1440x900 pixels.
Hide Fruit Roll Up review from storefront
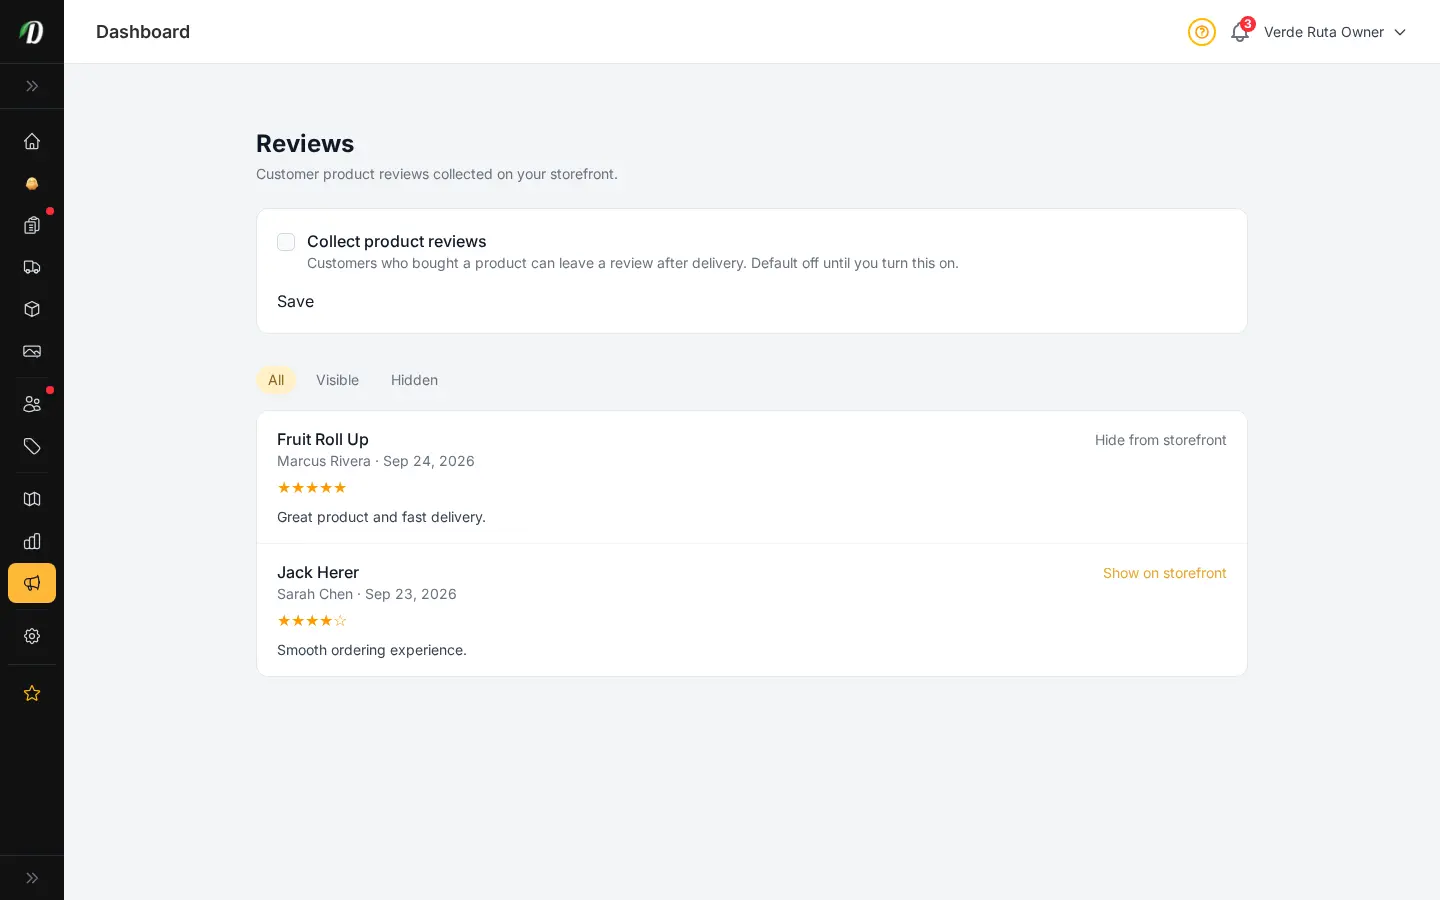(1160, 440)
